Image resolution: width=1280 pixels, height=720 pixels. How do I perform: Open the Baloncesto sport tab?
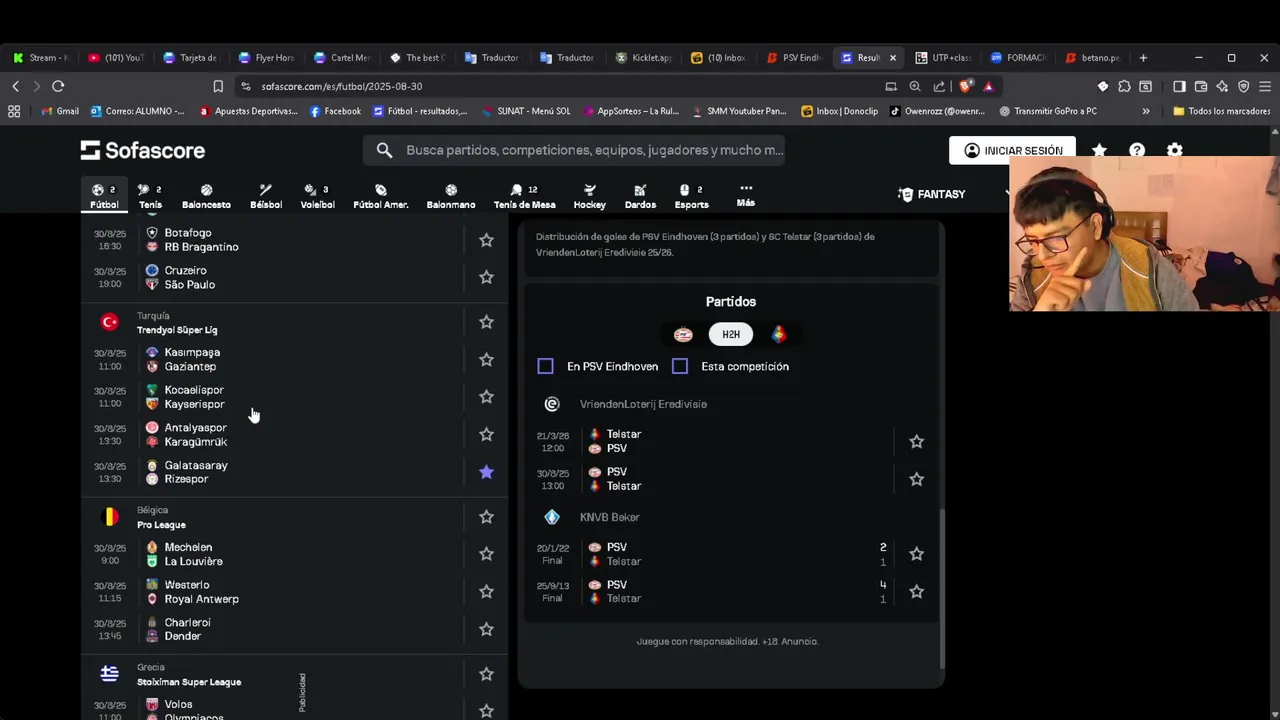[x=206, y=196]
